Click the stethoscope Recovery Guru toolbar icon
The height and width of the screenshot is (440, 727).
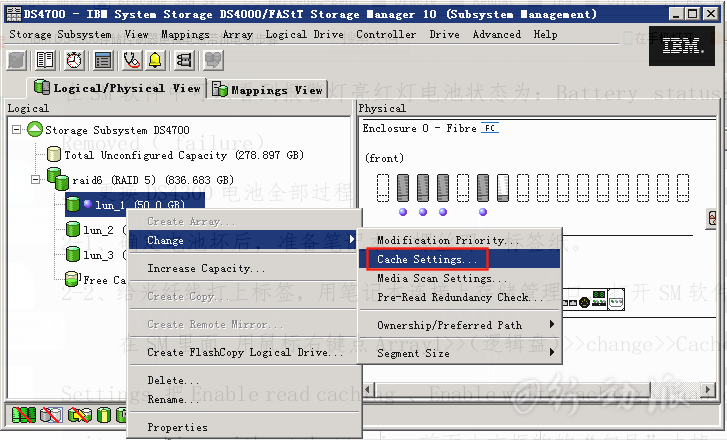pyautogui.click(x=132, y=60)
